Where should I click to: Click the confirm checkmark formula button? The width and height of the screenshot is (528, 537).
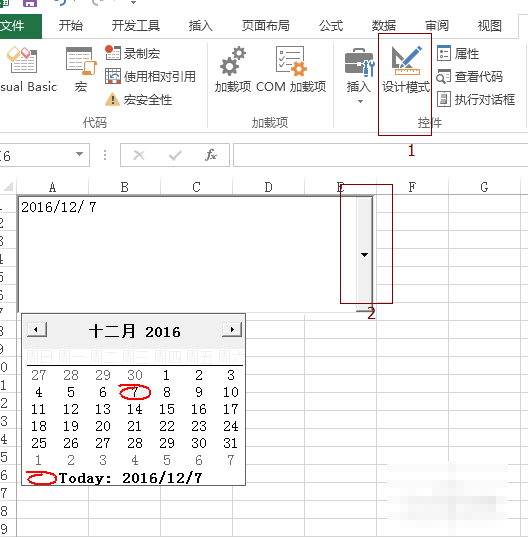click(x=175, y=155)
